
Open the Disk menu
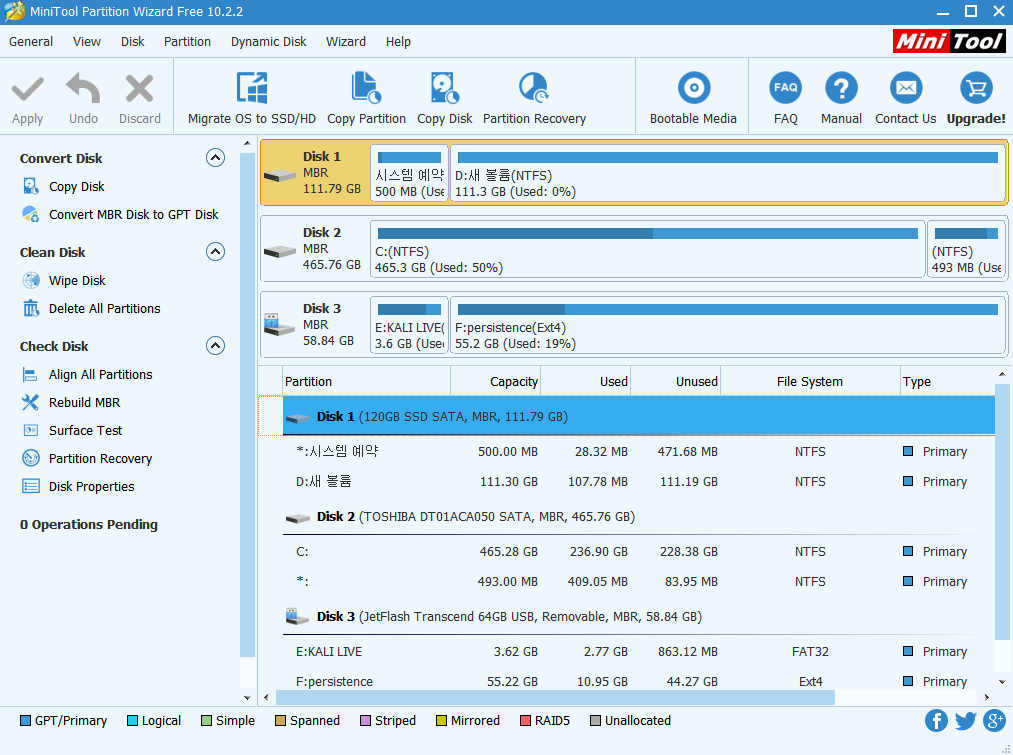(132, 41)
